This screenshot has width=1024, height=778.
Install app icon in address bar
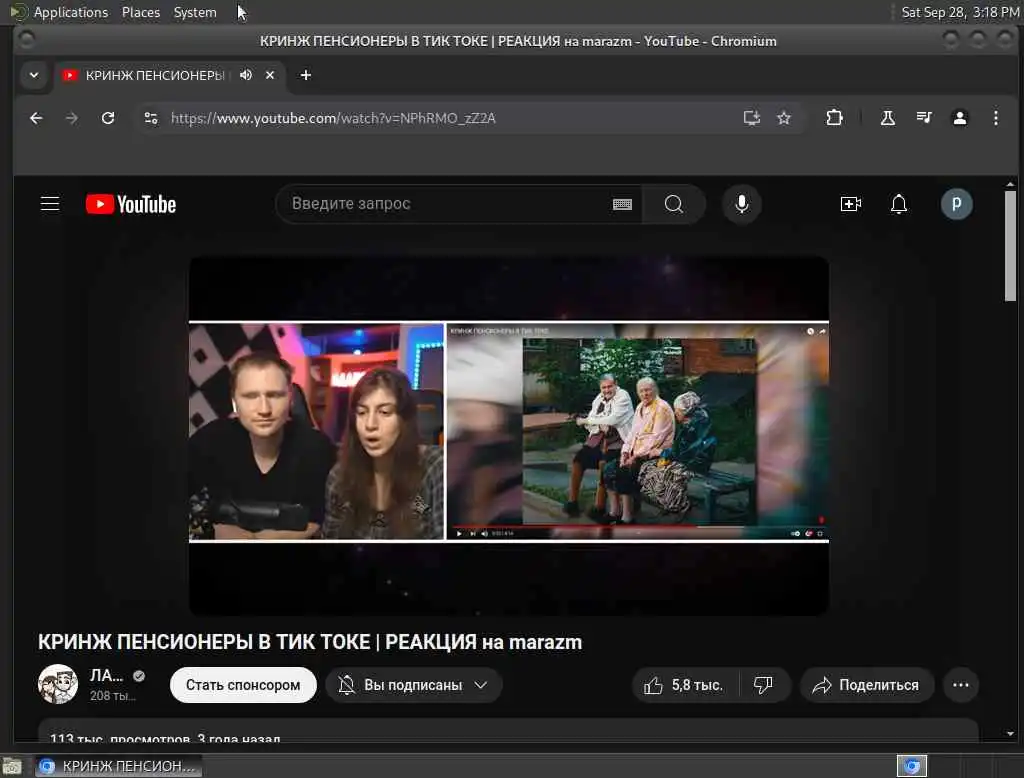click(752, 118)
